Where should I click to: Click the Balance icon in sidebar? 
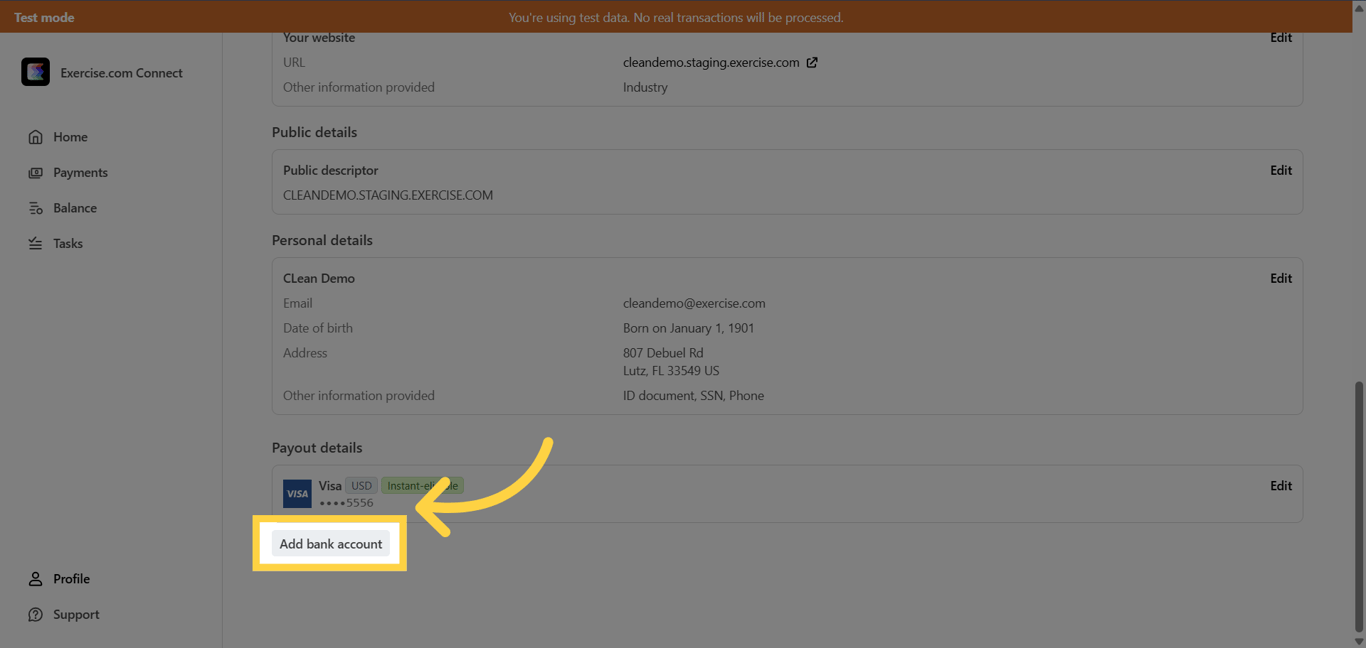pyautogui.click(x=35, y=208)
